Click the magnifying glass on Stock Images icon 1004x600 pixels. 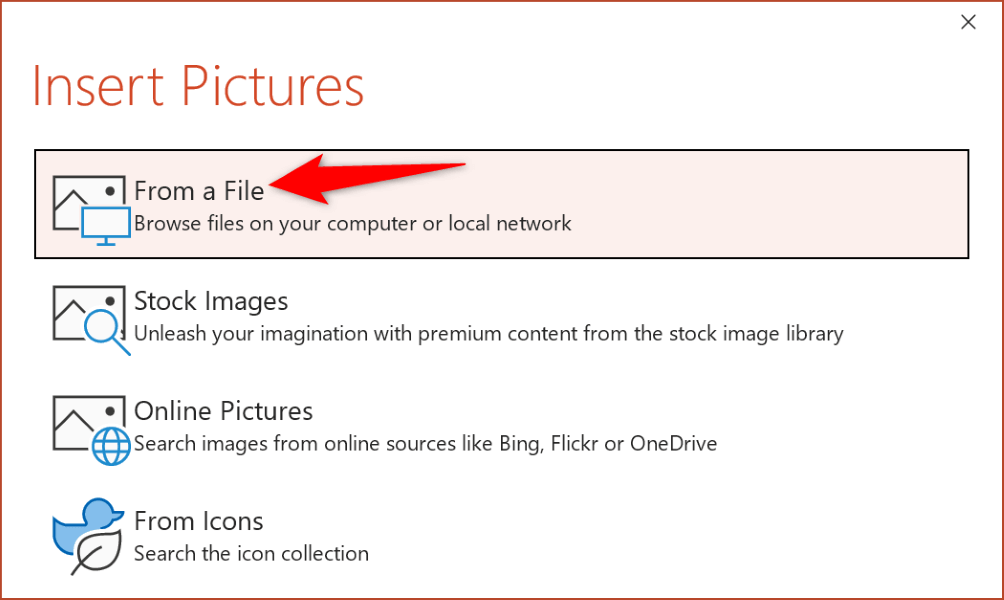pos(107,334)
